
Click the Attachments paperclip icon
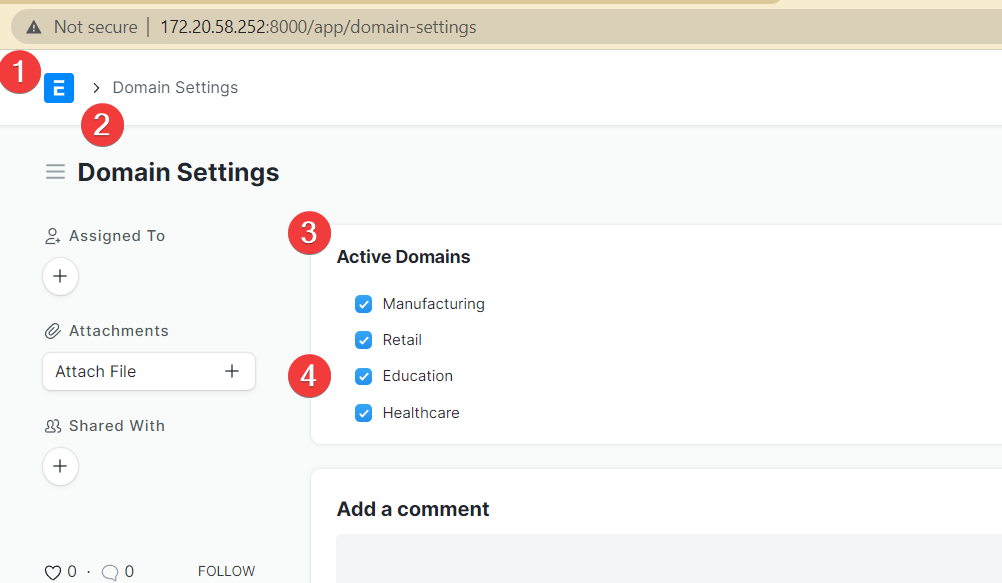coord(51,330)
